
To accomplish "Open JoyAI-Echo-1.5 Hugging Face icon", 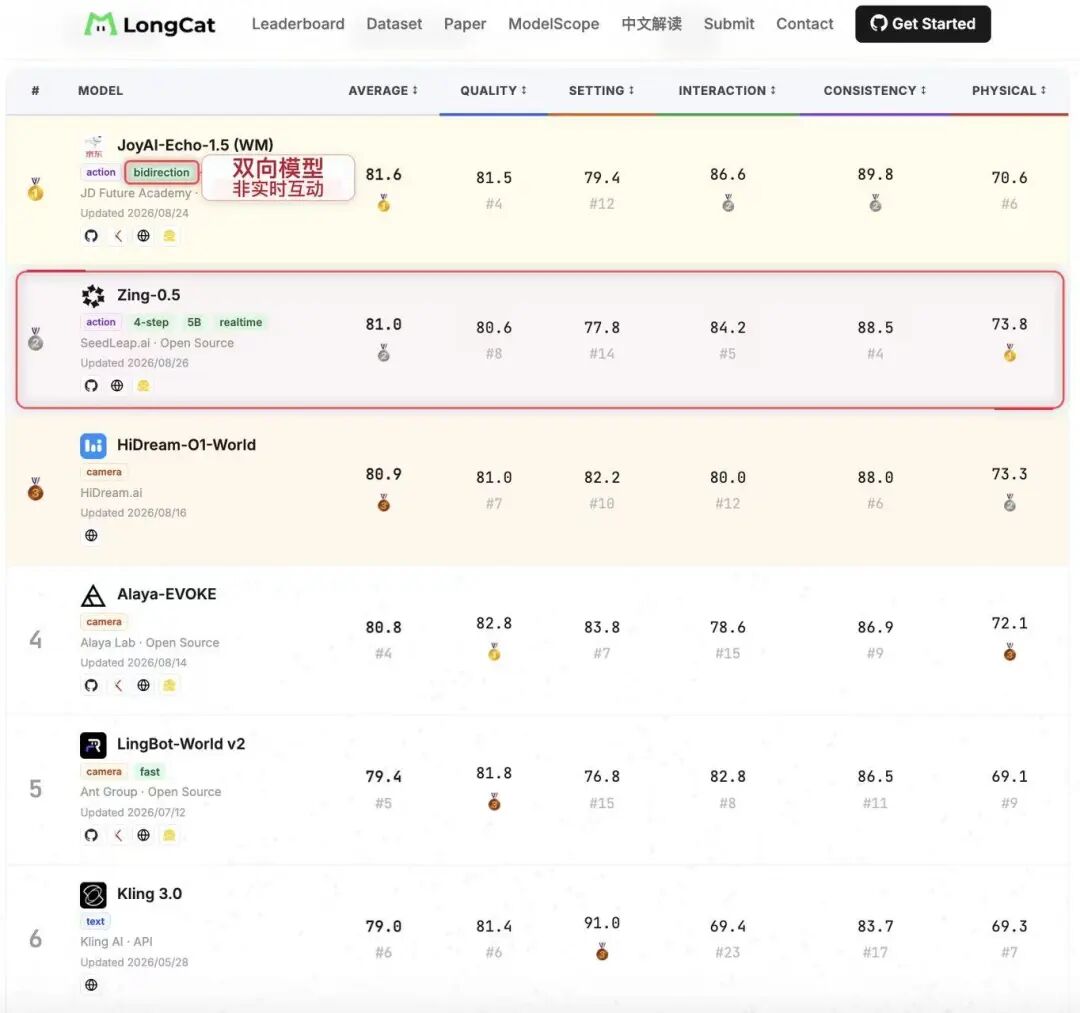I will coord(169,236).
